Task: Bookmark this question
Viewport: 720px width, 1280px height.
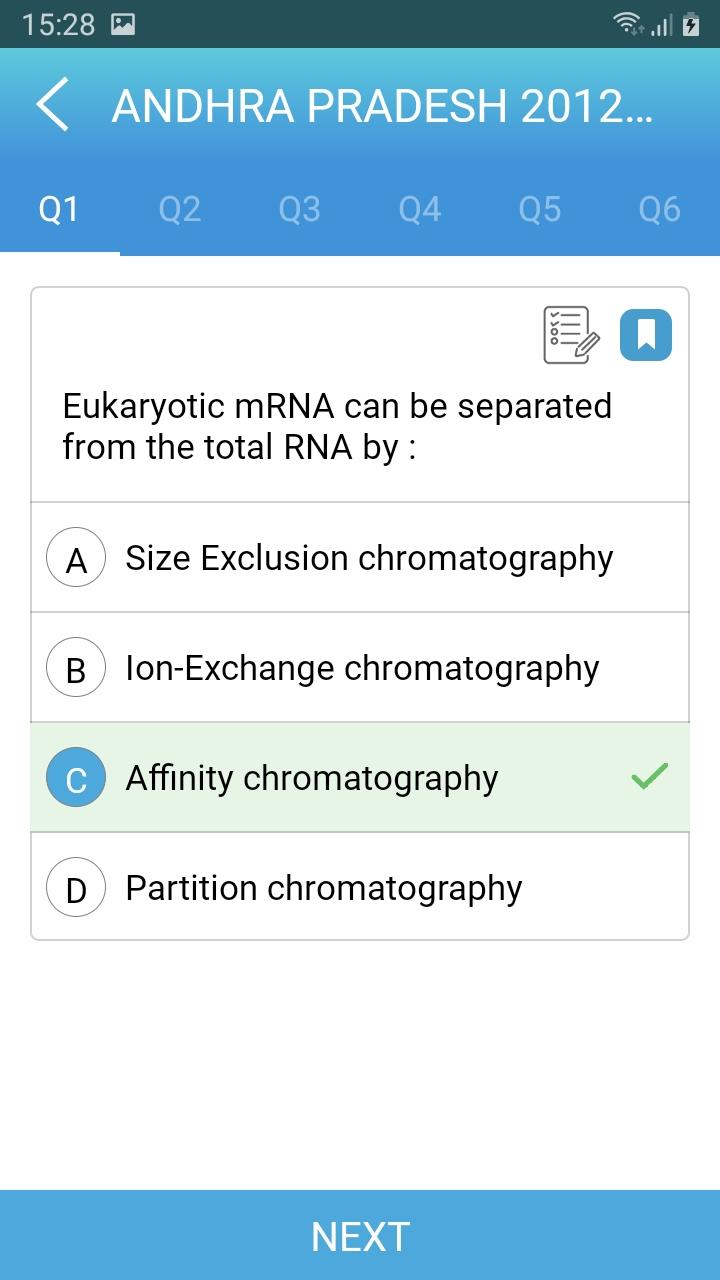Action: [x=646, y=335]
